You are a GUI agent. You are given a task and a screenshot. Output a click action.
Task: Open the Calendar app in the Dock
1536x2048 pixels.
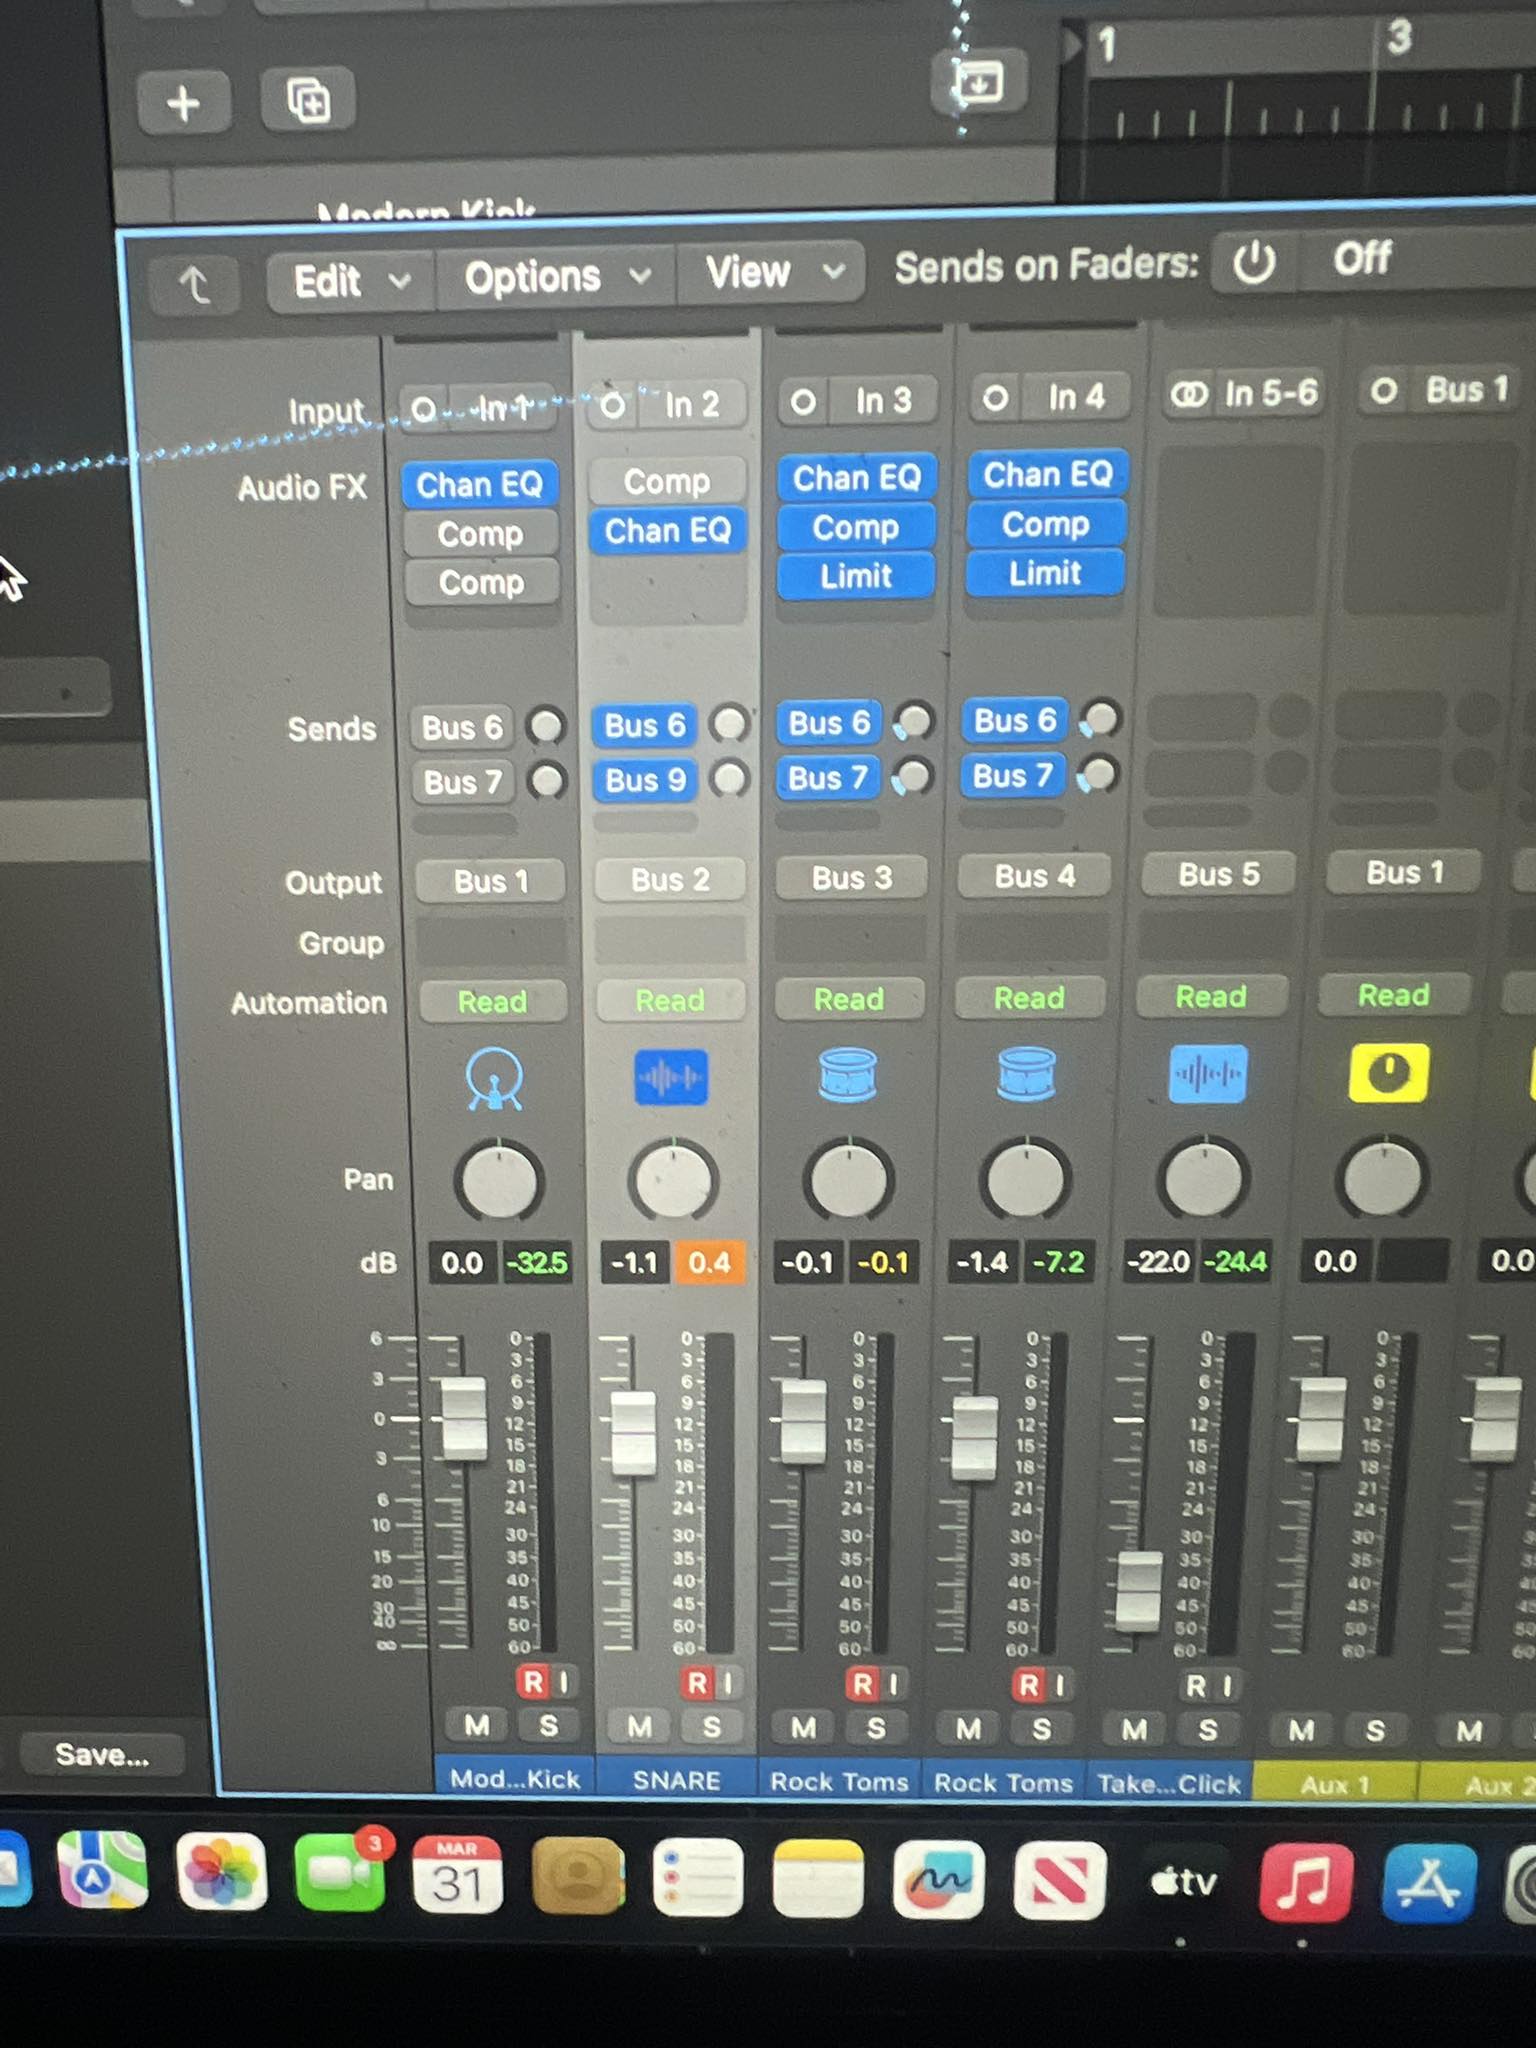point(458,1874)
